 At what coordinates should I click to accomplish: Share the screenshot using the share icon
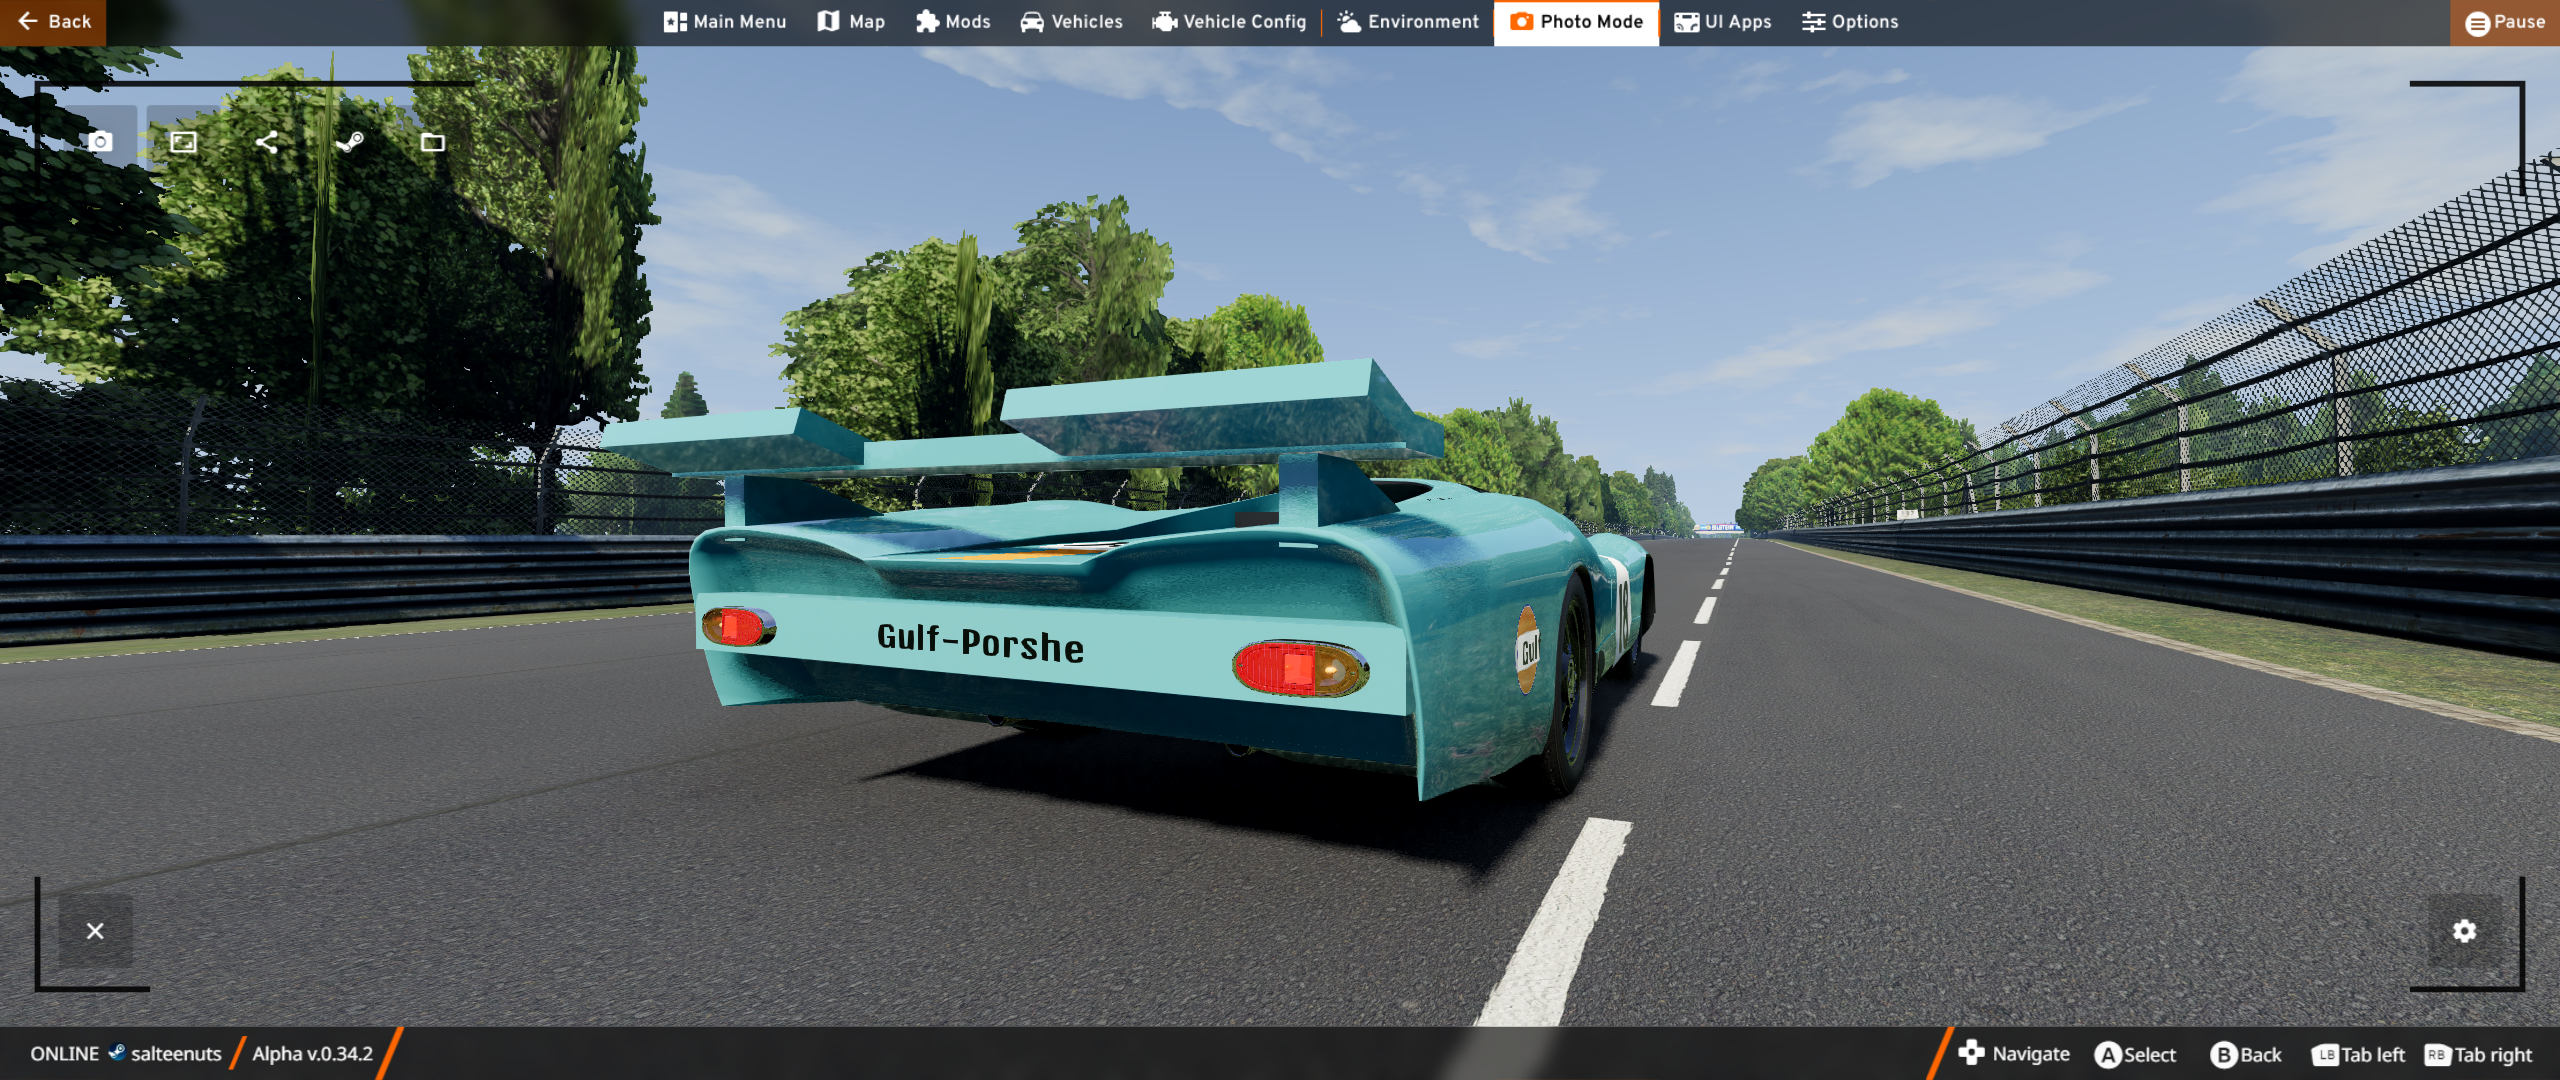pos(266,142)
